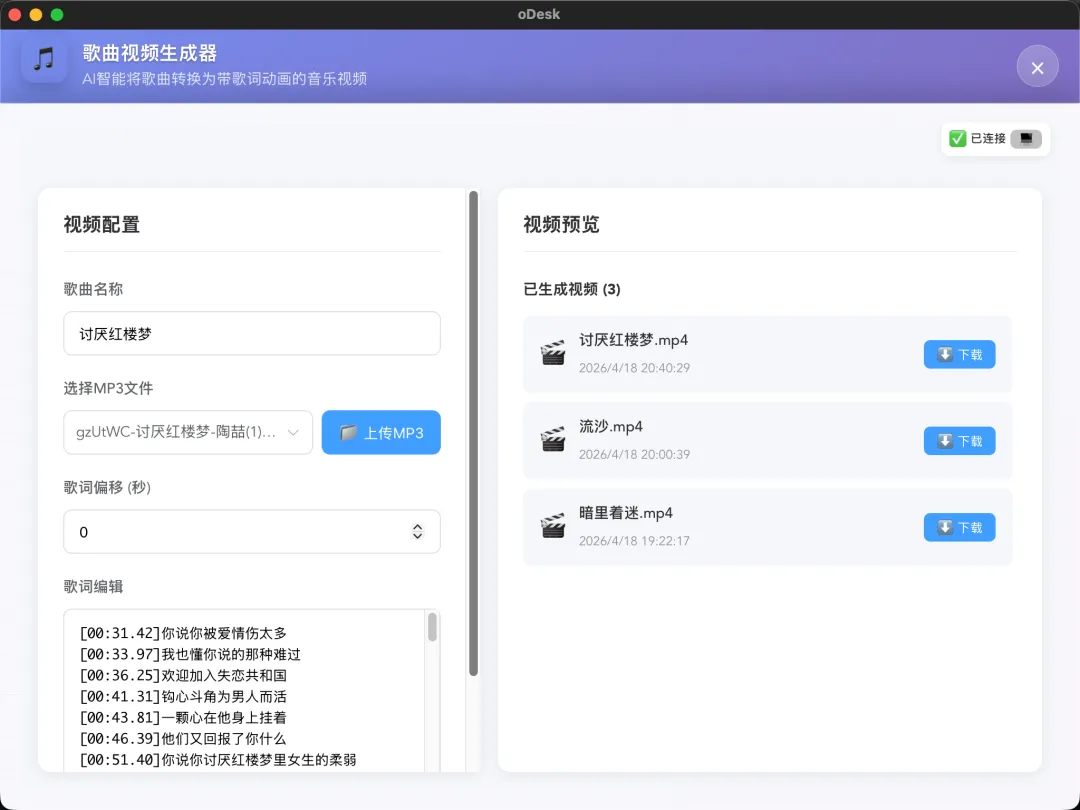Click the green connected checkmark icon
This screenshot has height=810, width=1080.
click(x=957, y=138)
